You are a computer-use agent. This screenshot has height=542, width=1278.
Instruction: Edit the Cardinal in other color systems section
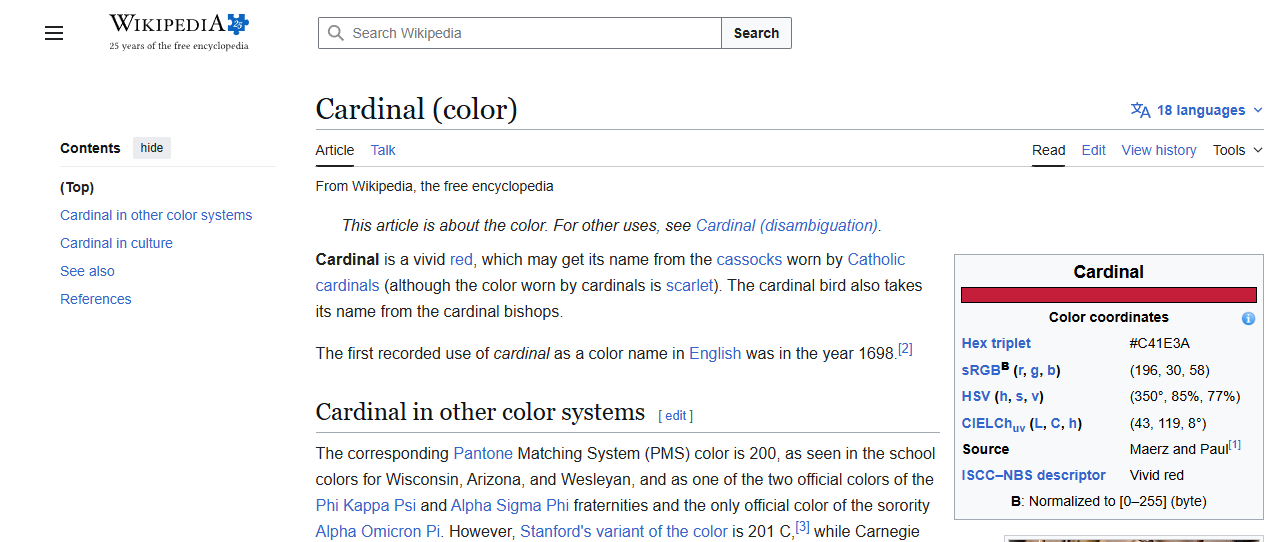coord(676,415)
